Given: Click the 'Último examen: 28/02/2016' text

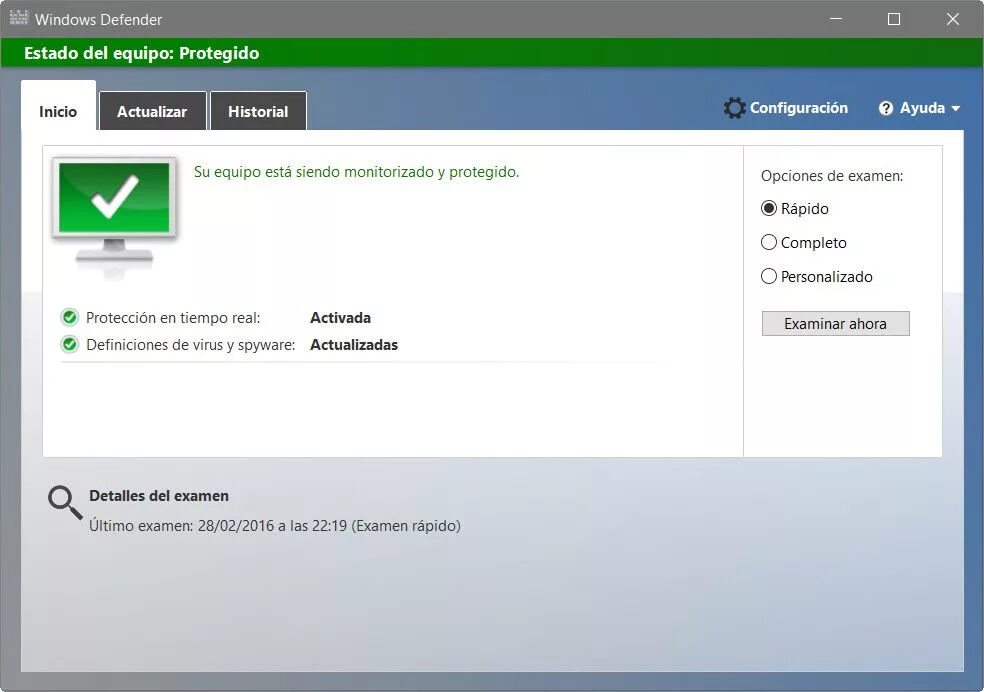Looking at the screenshot, I should (x=274, y=526).
